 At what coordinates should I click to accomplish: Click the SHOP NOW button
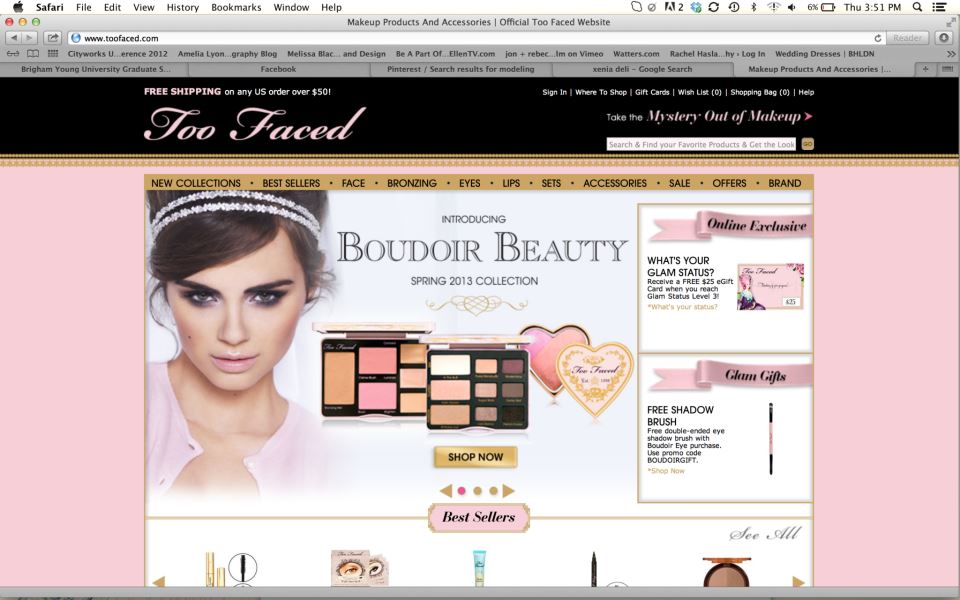475,457
